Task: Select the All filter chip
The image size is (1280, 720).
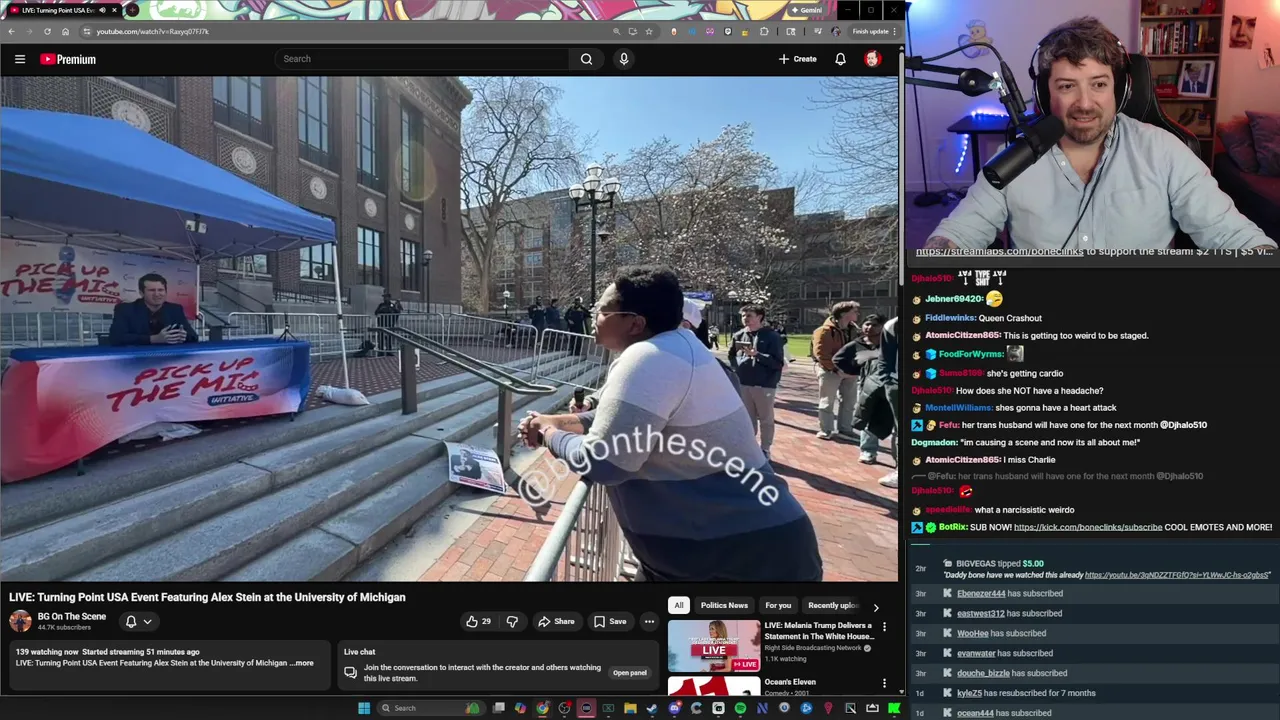Action: (679, 605)
